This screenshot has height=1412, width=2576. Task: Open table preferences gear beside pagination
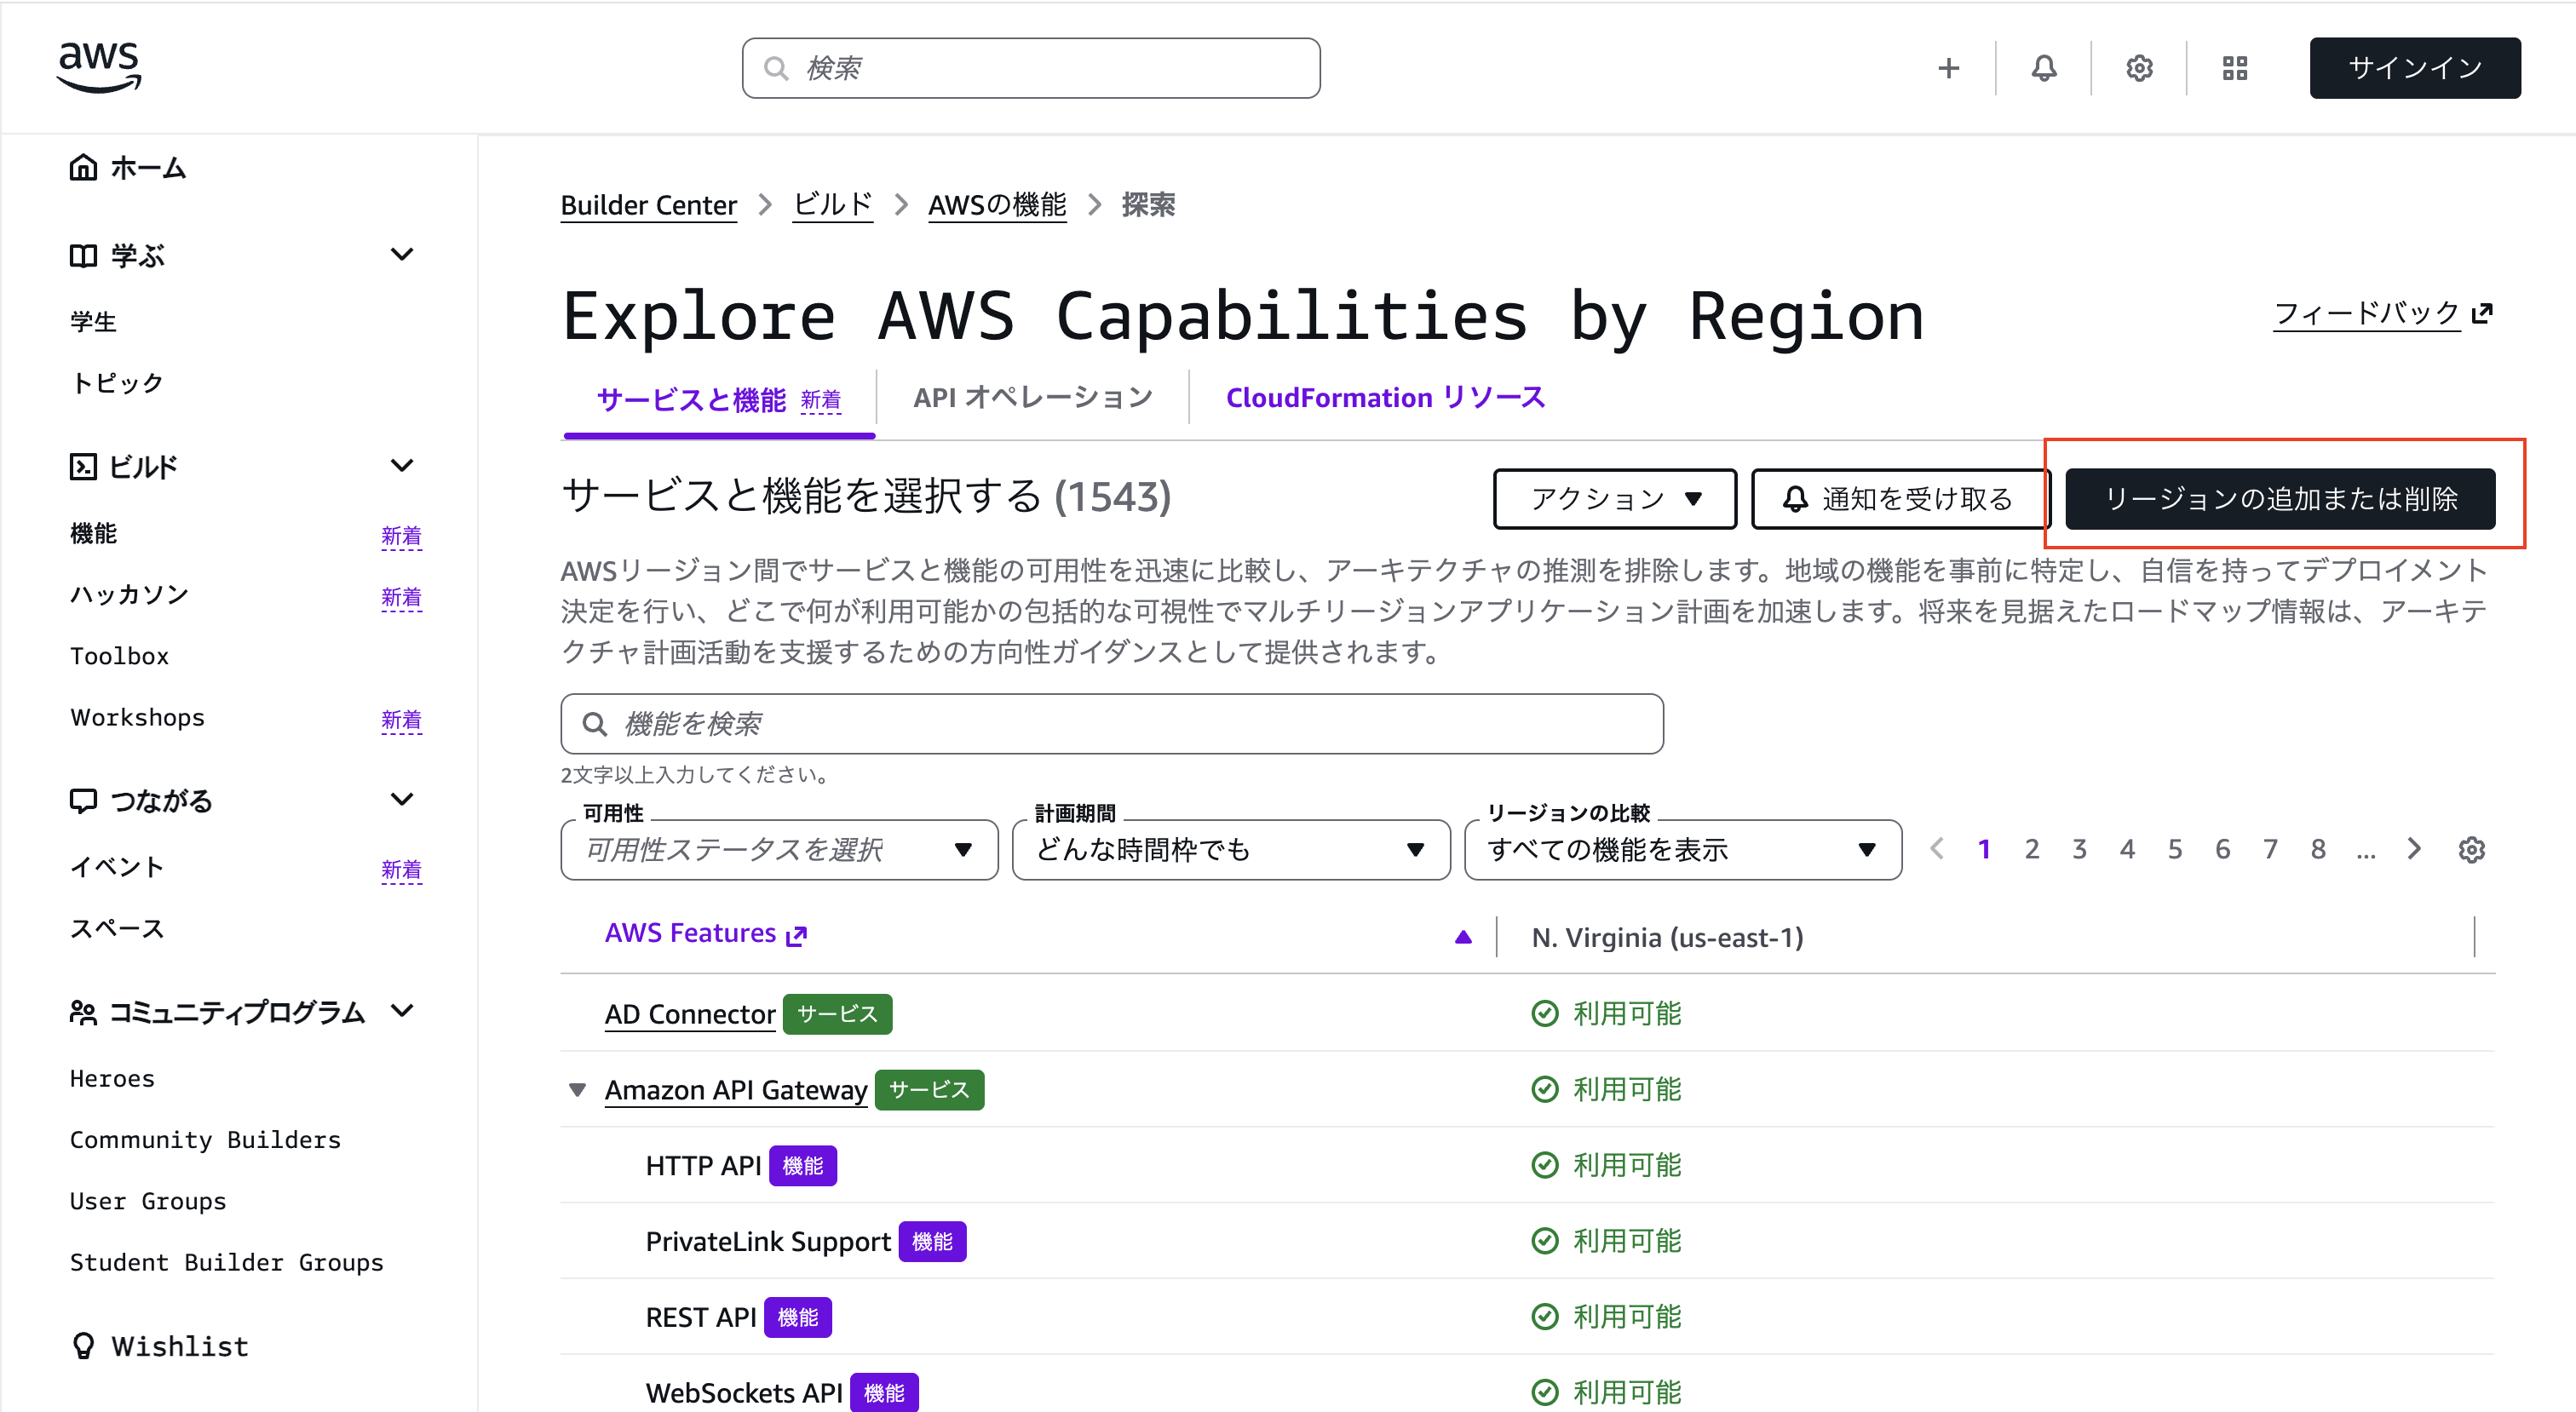pyautogui.click(x=2472, y=849)
